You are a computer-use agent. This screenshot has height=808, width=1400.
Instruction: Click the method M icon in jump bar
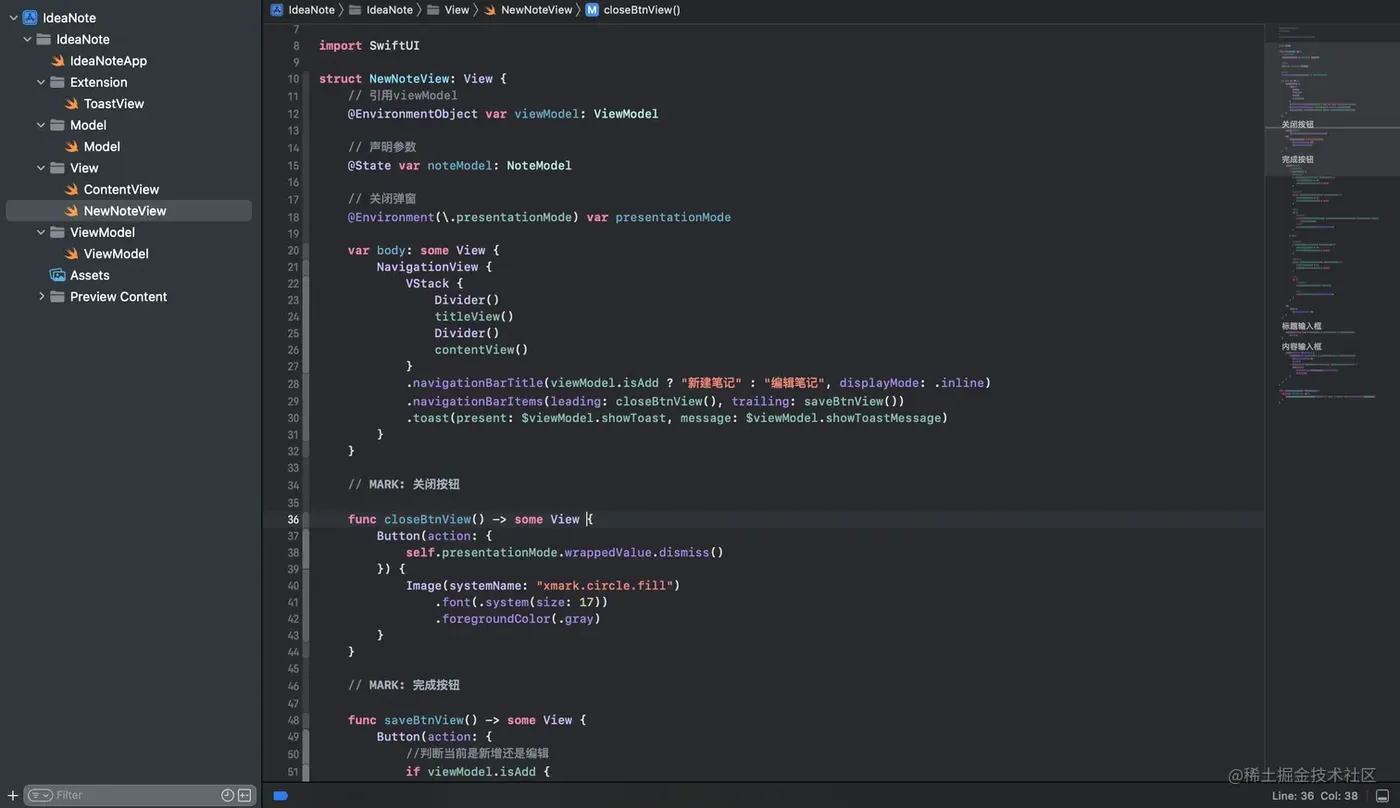(592, 10)
